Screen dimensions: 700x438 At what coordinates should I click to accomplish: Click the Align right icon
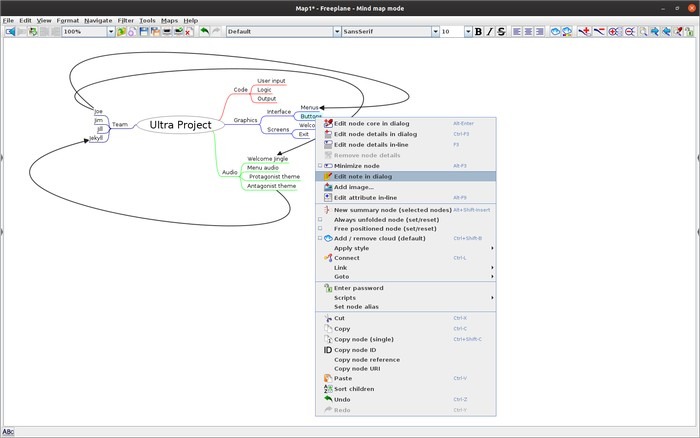point(539,31)
